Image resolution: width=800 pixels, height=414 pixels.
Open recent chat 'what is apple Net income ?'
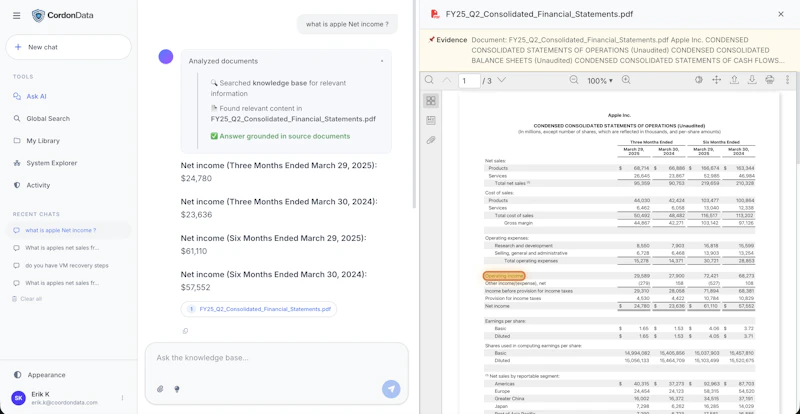coord(68,230)
